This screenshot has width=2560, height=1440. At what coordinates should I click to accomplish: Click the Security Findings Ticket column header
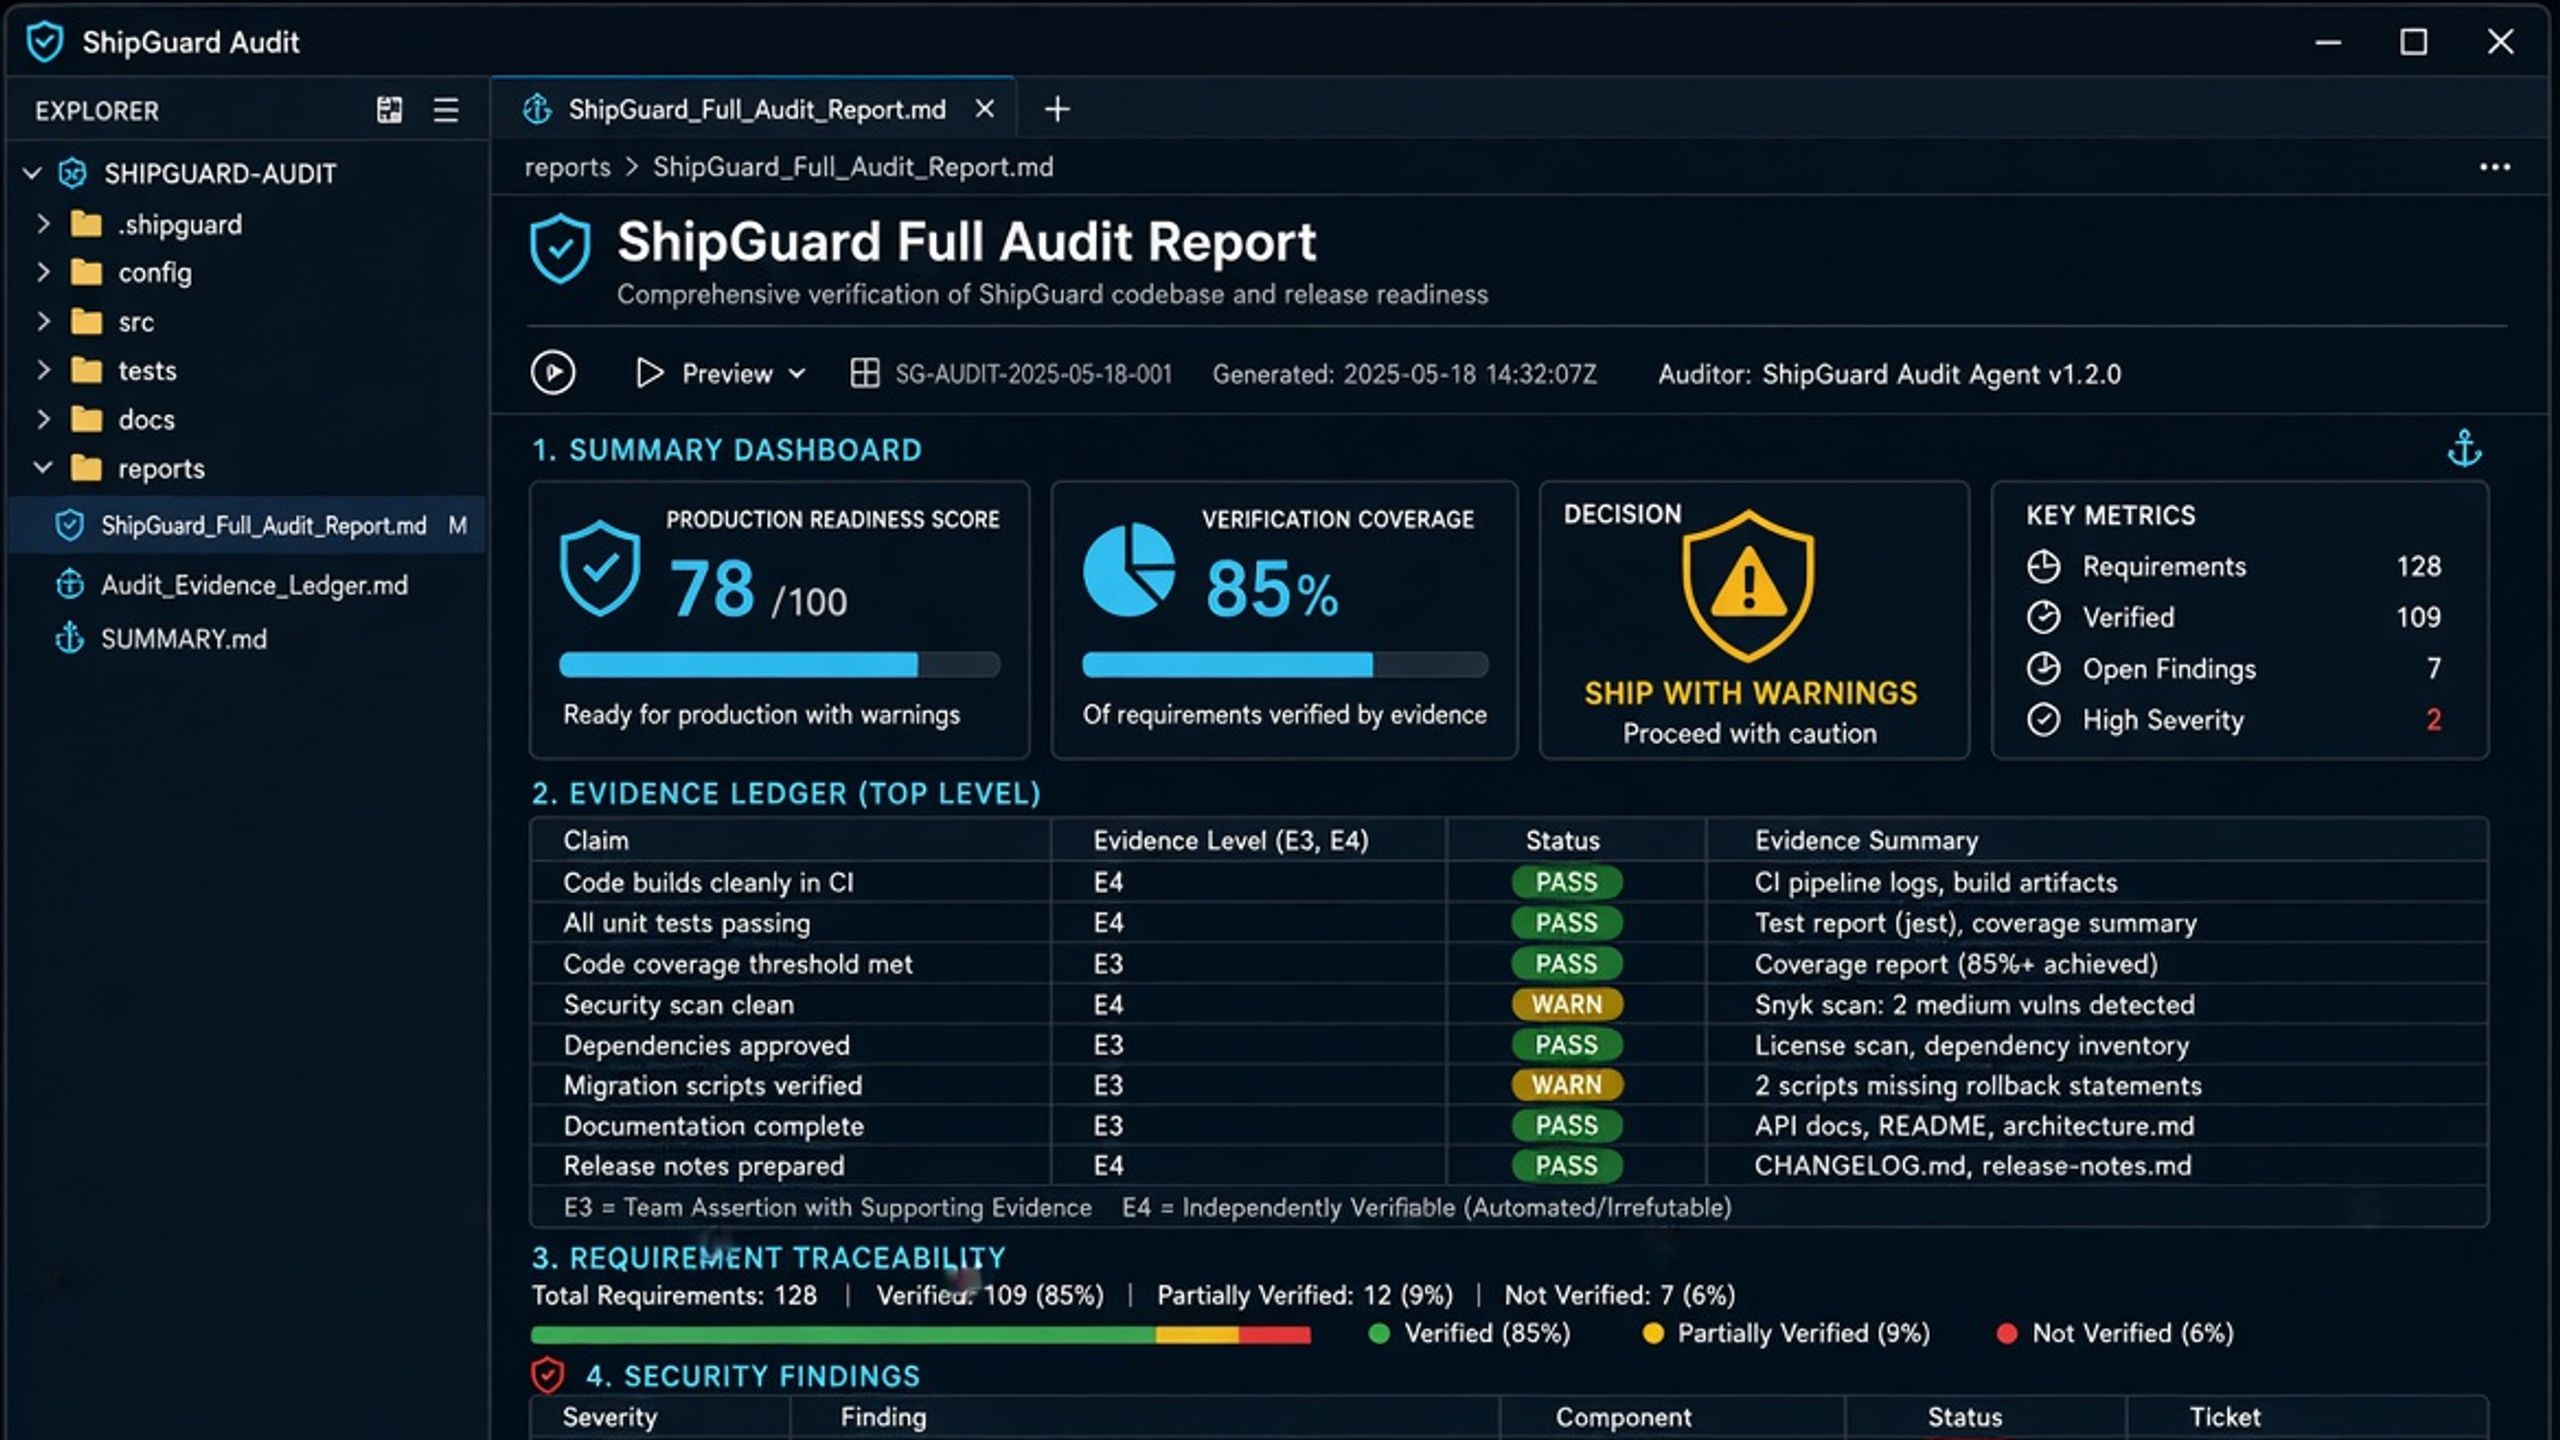pos(2225,1417)
